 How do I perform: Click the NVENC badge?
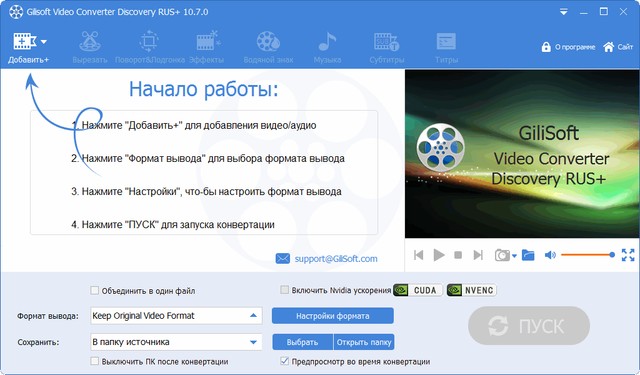pos(471,290)
